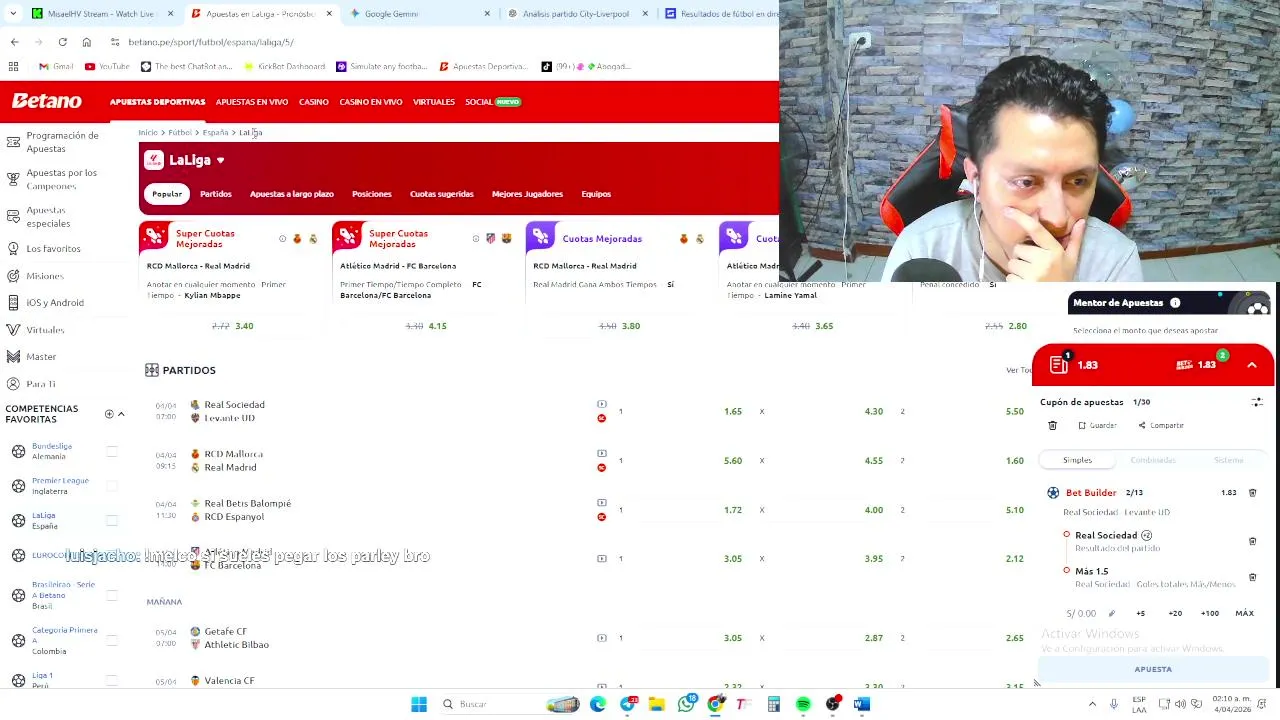Delete all bets trash icon in coupon

pyautogui.click(x=1052, y=426)
